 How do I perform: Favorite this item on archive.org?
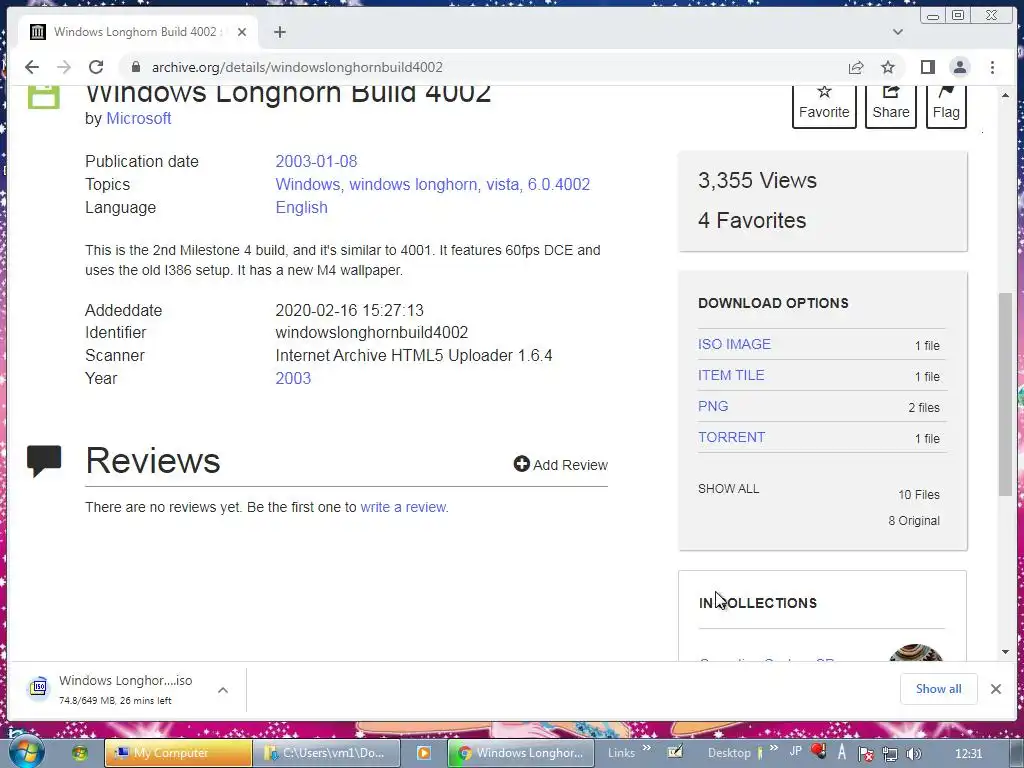pos(824,104)
